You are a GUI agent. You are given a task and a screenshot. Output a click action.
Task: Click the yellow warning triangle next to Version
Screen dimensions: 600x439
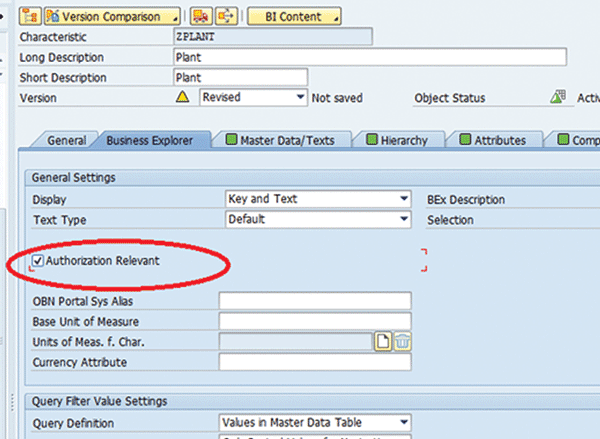point(182,98)
